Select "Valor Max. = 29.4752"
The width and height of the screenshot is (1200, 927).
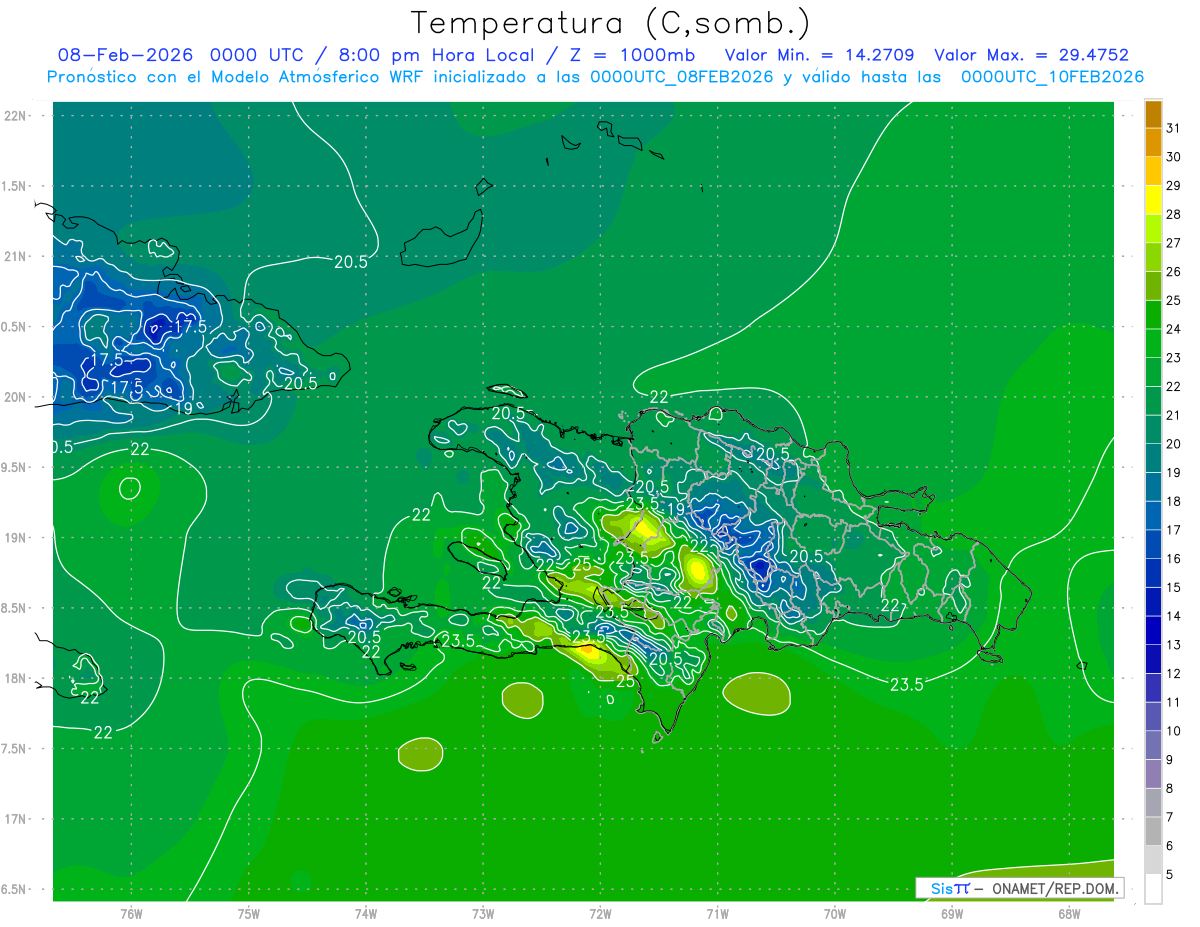pyautogui.click(x=1032, y=55)
